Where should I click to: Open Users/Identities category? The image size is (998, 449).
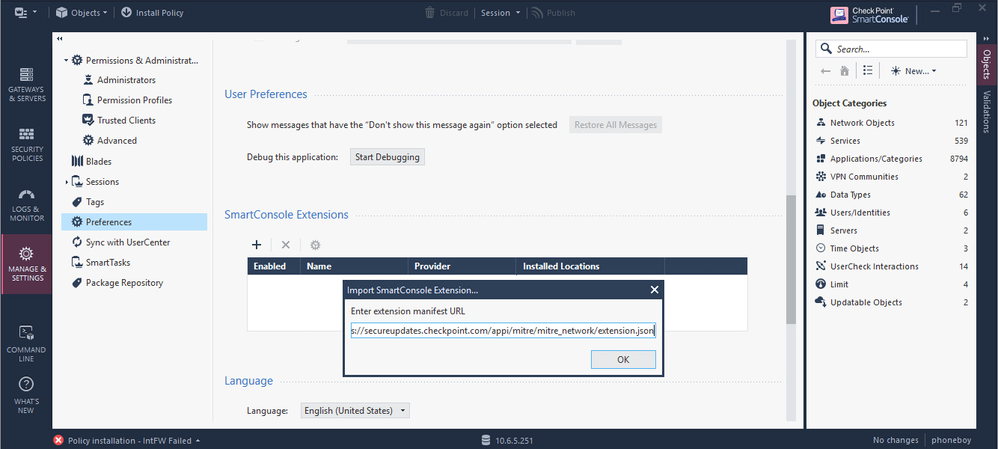pos(891,213)
